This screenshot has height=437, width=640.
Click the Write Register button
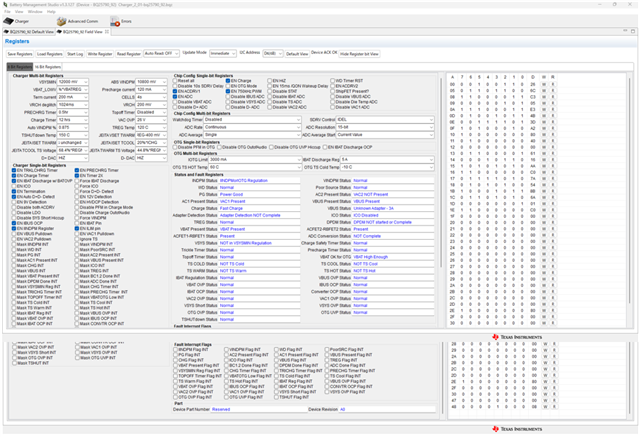pyautogui.click(x=100, y=54)
